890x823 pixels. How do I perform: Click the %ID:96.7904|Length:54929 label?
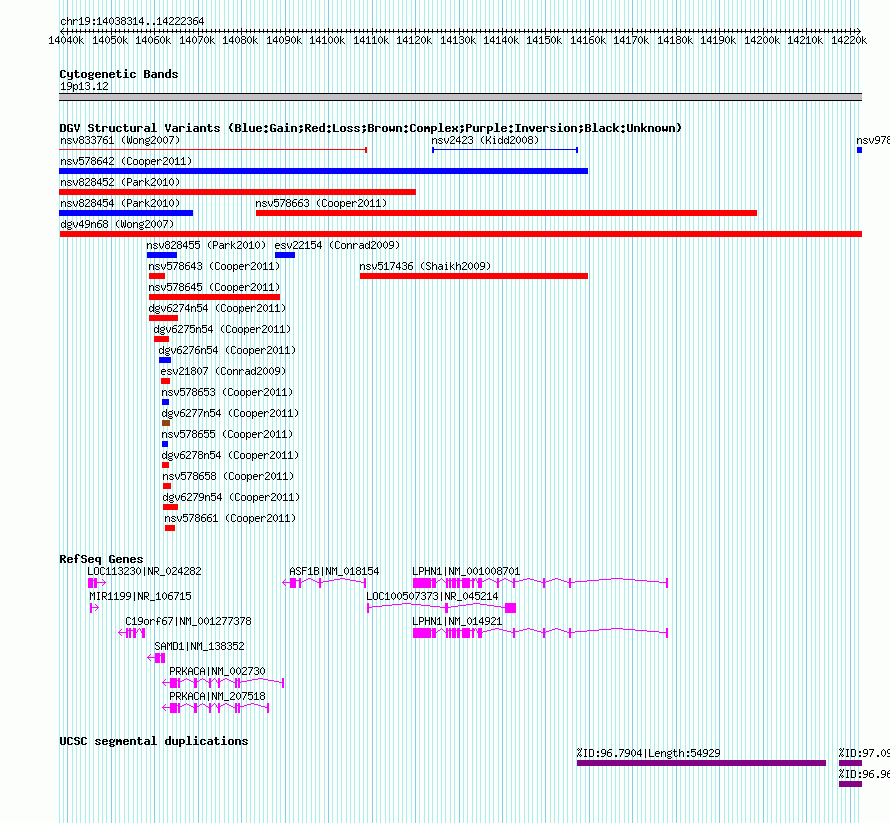(x=648, y=753)
